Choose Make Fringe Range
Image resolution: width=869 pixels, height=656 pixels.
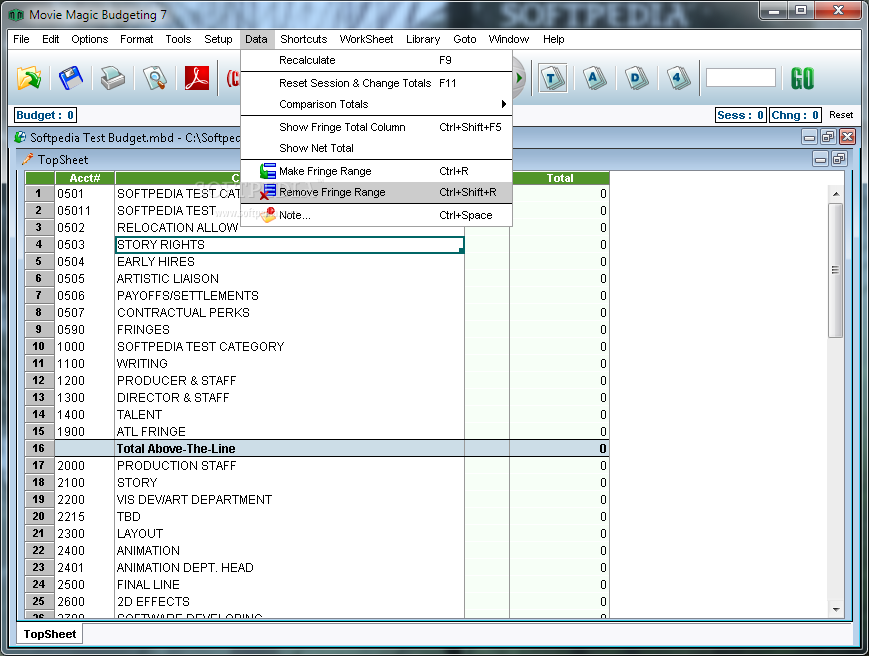(x=376, y=171)
